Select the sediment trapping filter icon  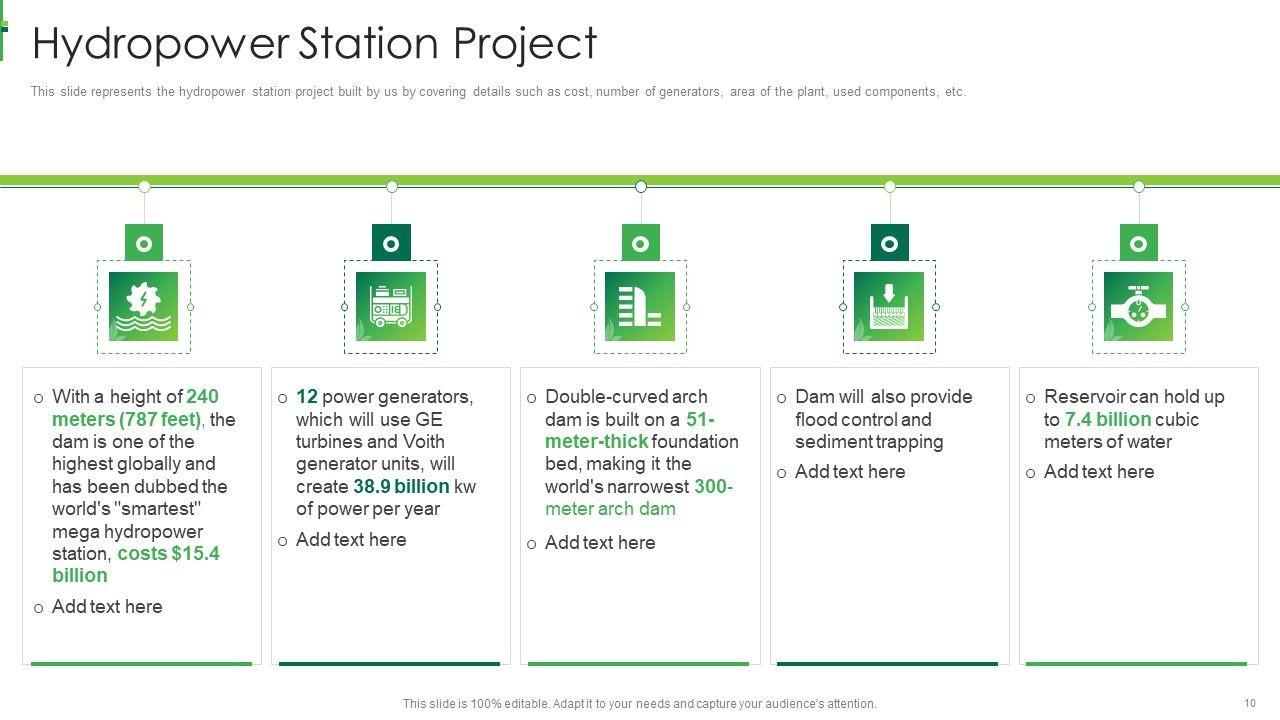(889, 306)
